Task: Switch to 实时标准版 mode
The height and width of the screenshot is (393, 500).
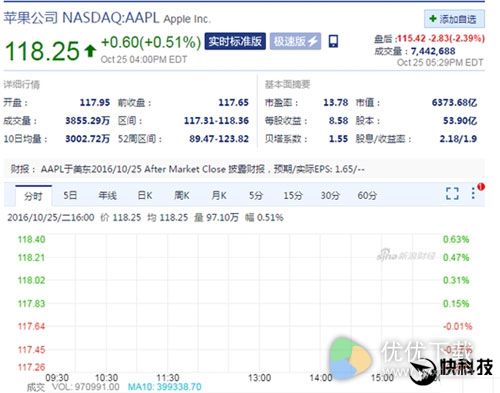Action: coord(235,41)
